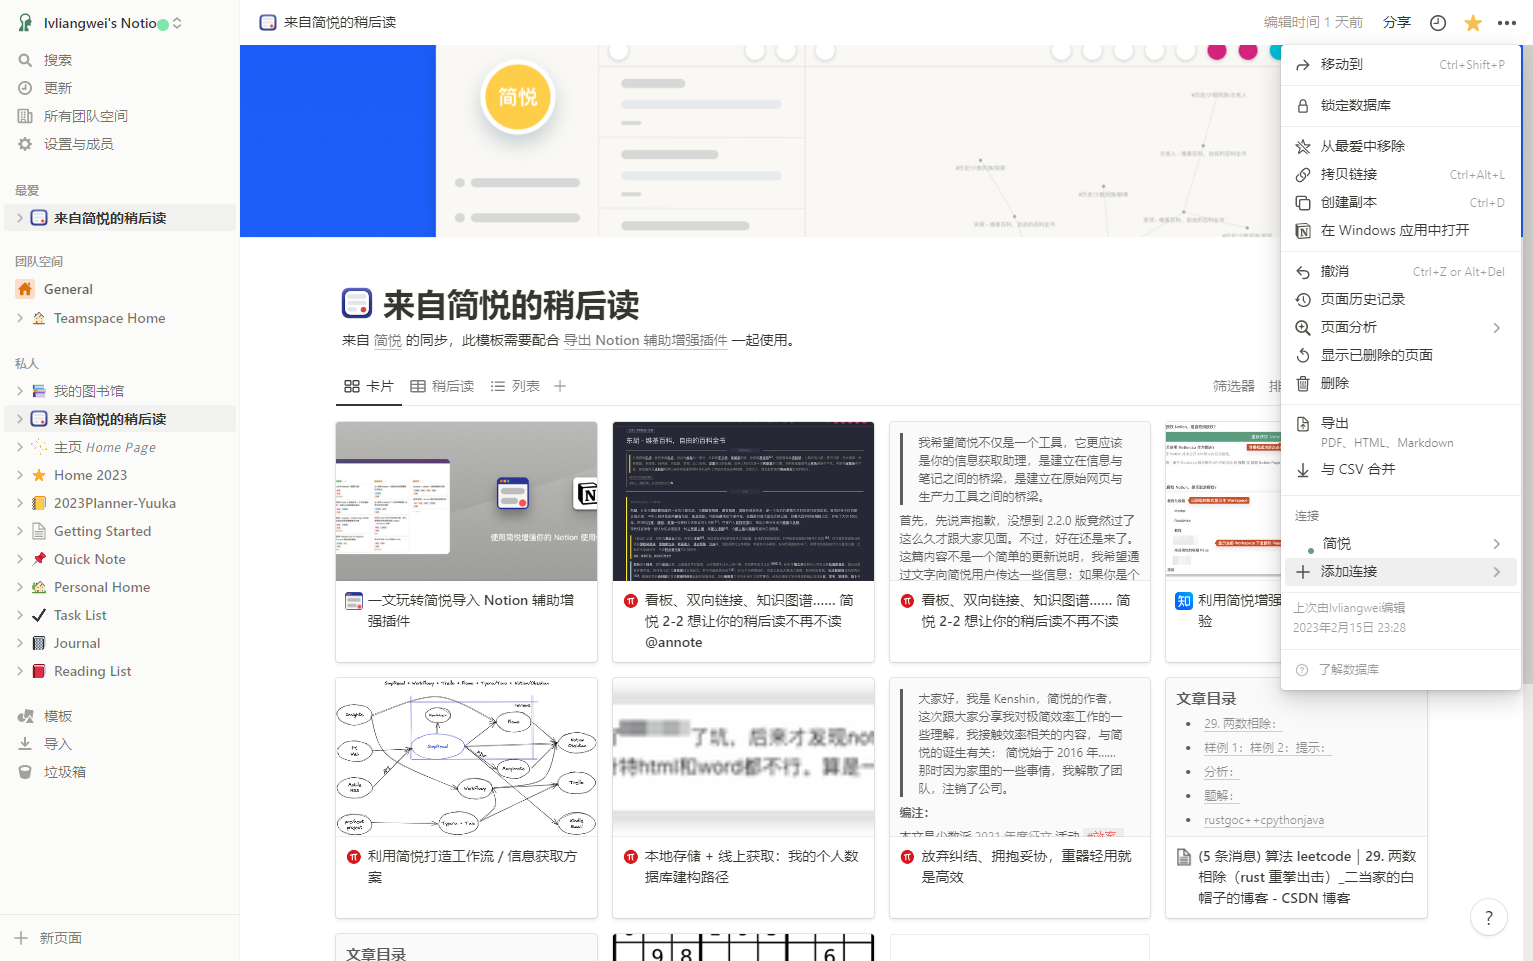Click the page emoji next to 来自简悦的稍后读 title

pyautogui.click(x=359, y=303)
